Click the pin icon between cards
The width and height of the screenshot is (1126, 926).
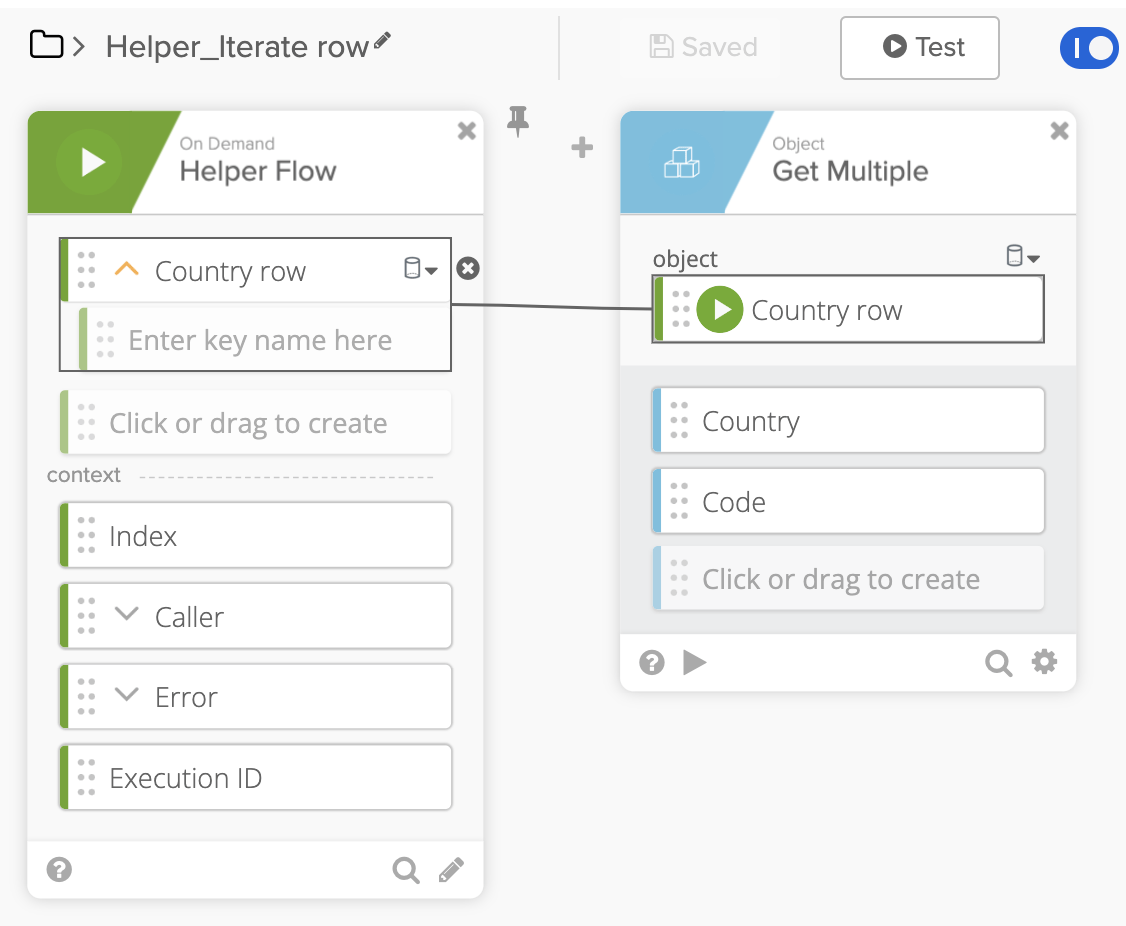(x=518, y=121)
